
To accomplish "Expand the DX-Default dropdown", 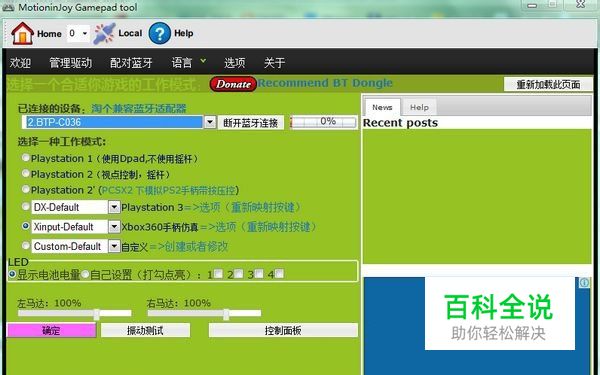I will (x=114, y=207).
